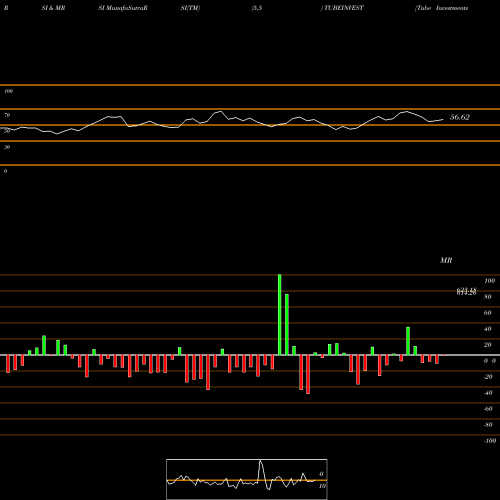Click the MR label above the histogram
500x500 pixels.
446,260
